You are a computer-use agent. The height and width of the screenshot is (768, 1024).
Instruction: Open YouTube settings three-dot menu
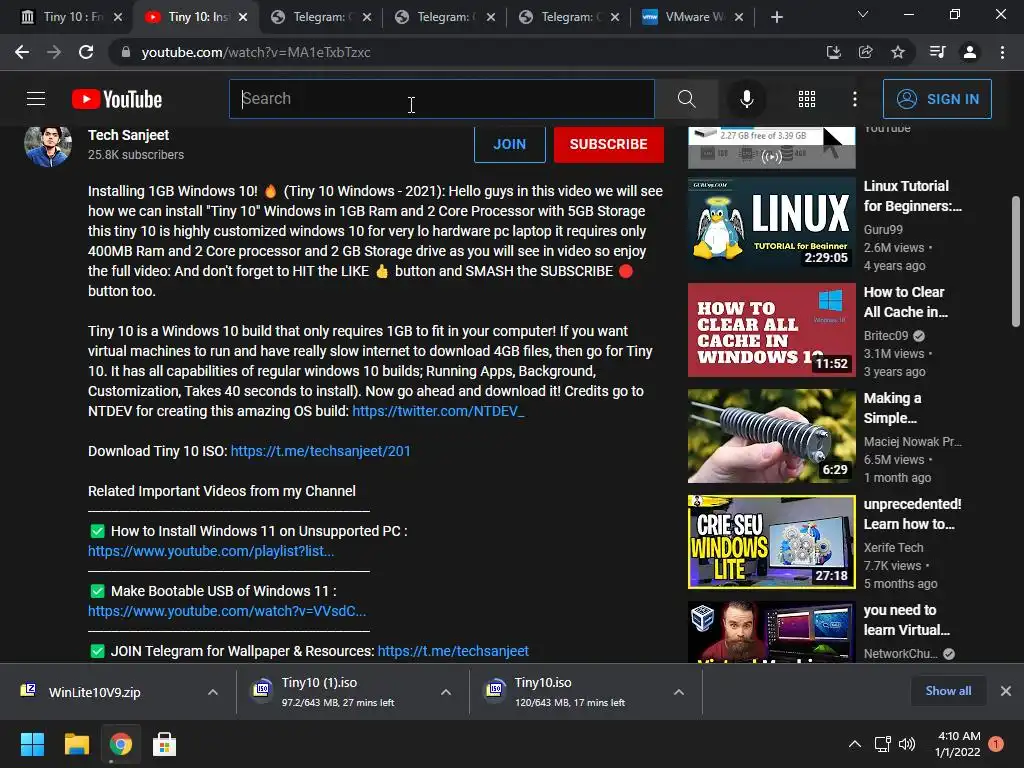click(x=855, y=99)
